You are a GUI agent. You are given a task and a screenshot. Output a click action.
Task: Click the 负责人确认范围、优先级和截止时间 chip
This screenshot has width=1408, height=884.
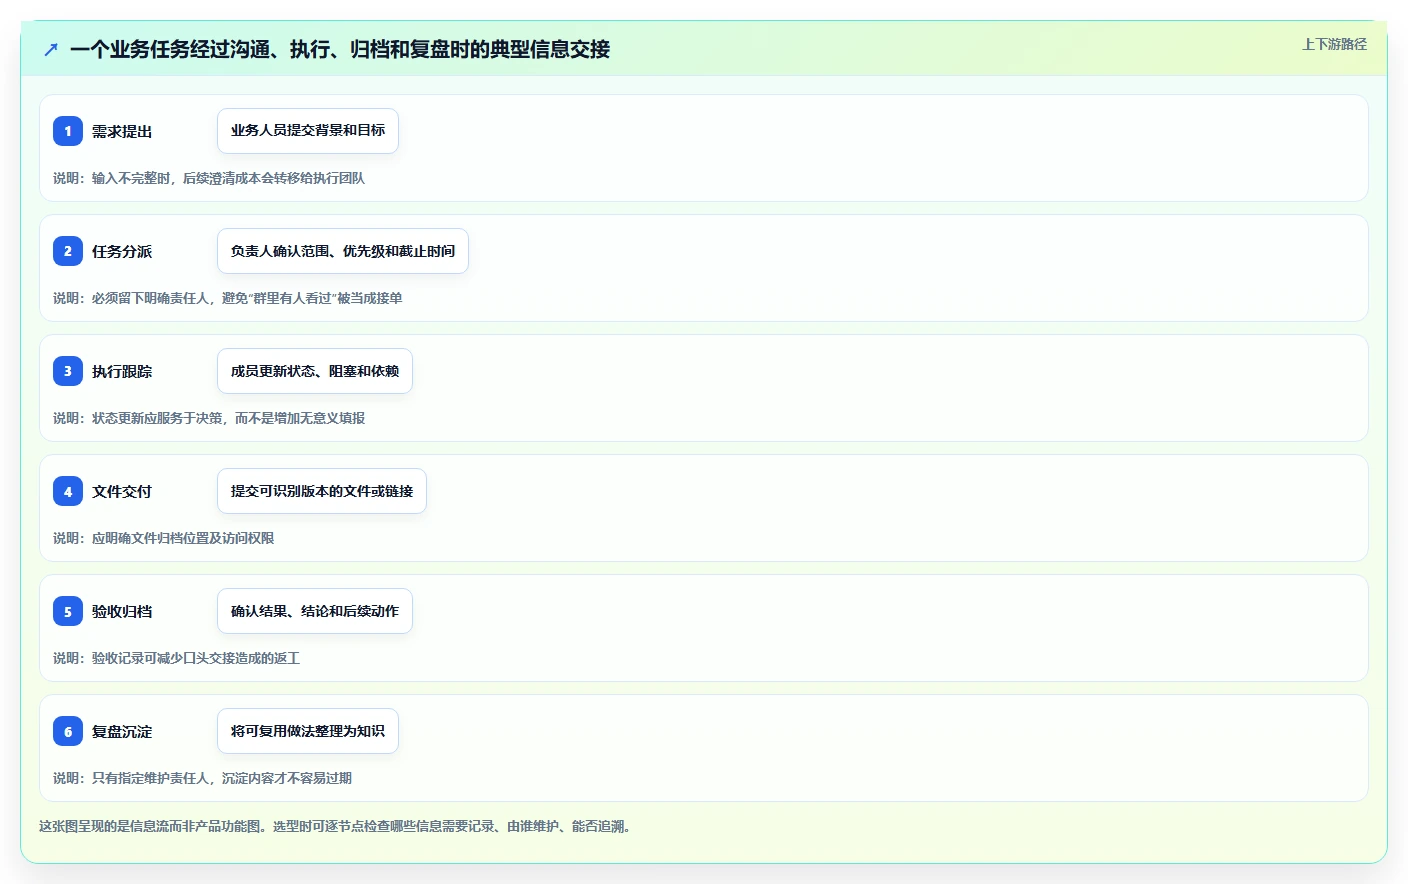pos(343,251)
